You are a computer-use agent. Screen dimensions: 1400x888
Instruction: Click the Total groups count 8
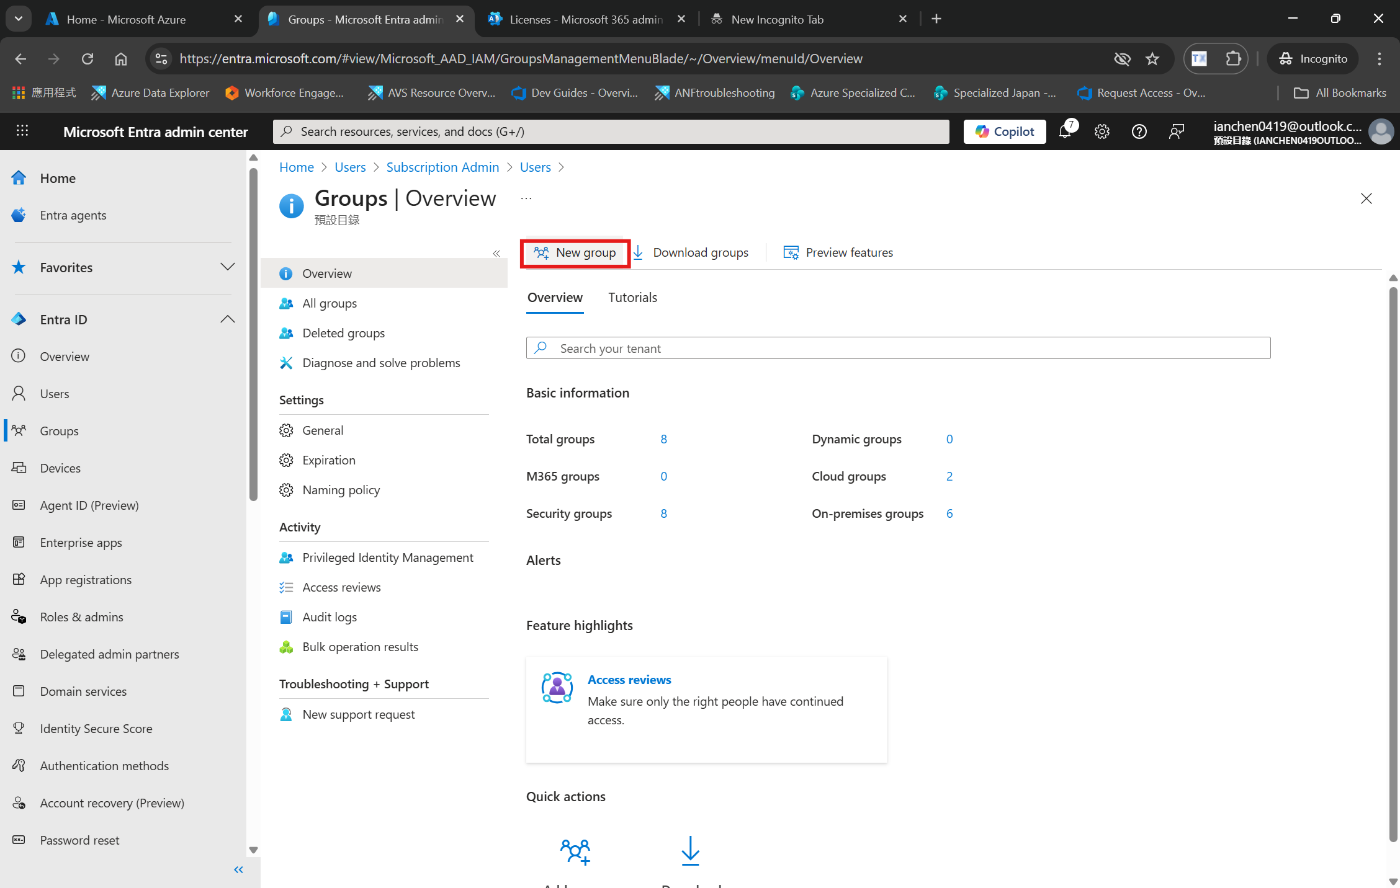[664, 439]
